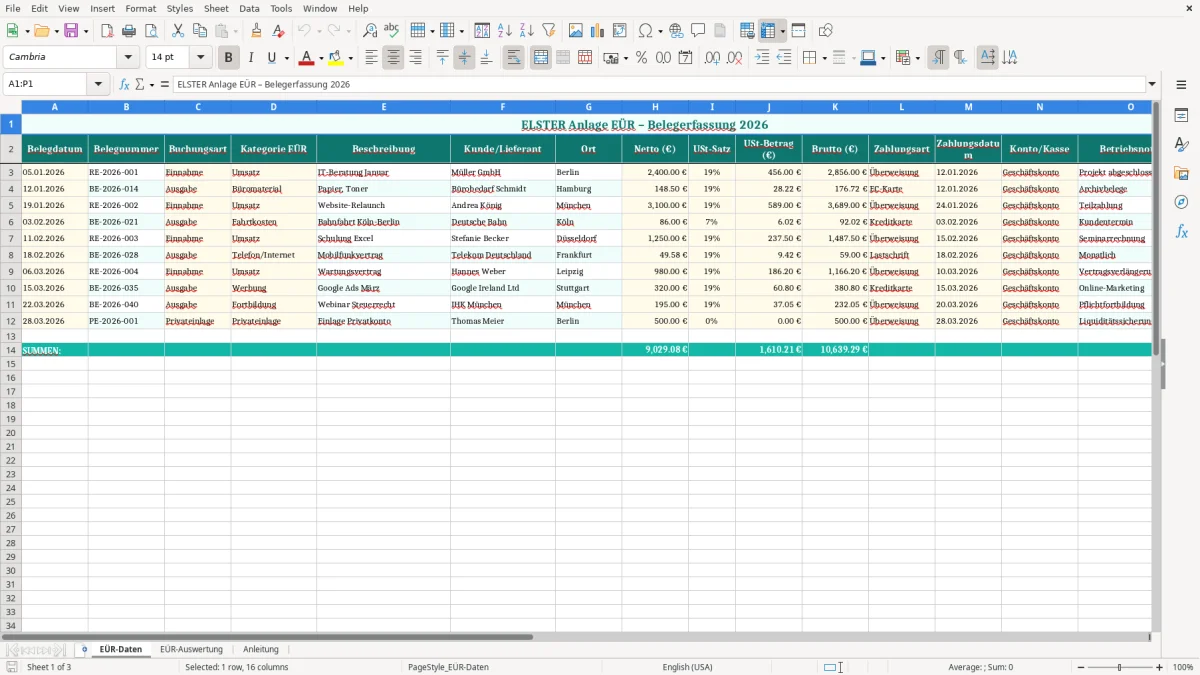Image resolution: width=1200 pixels, height=675 pixels.
Task: Click the Print icon
Action: [129, 31]
